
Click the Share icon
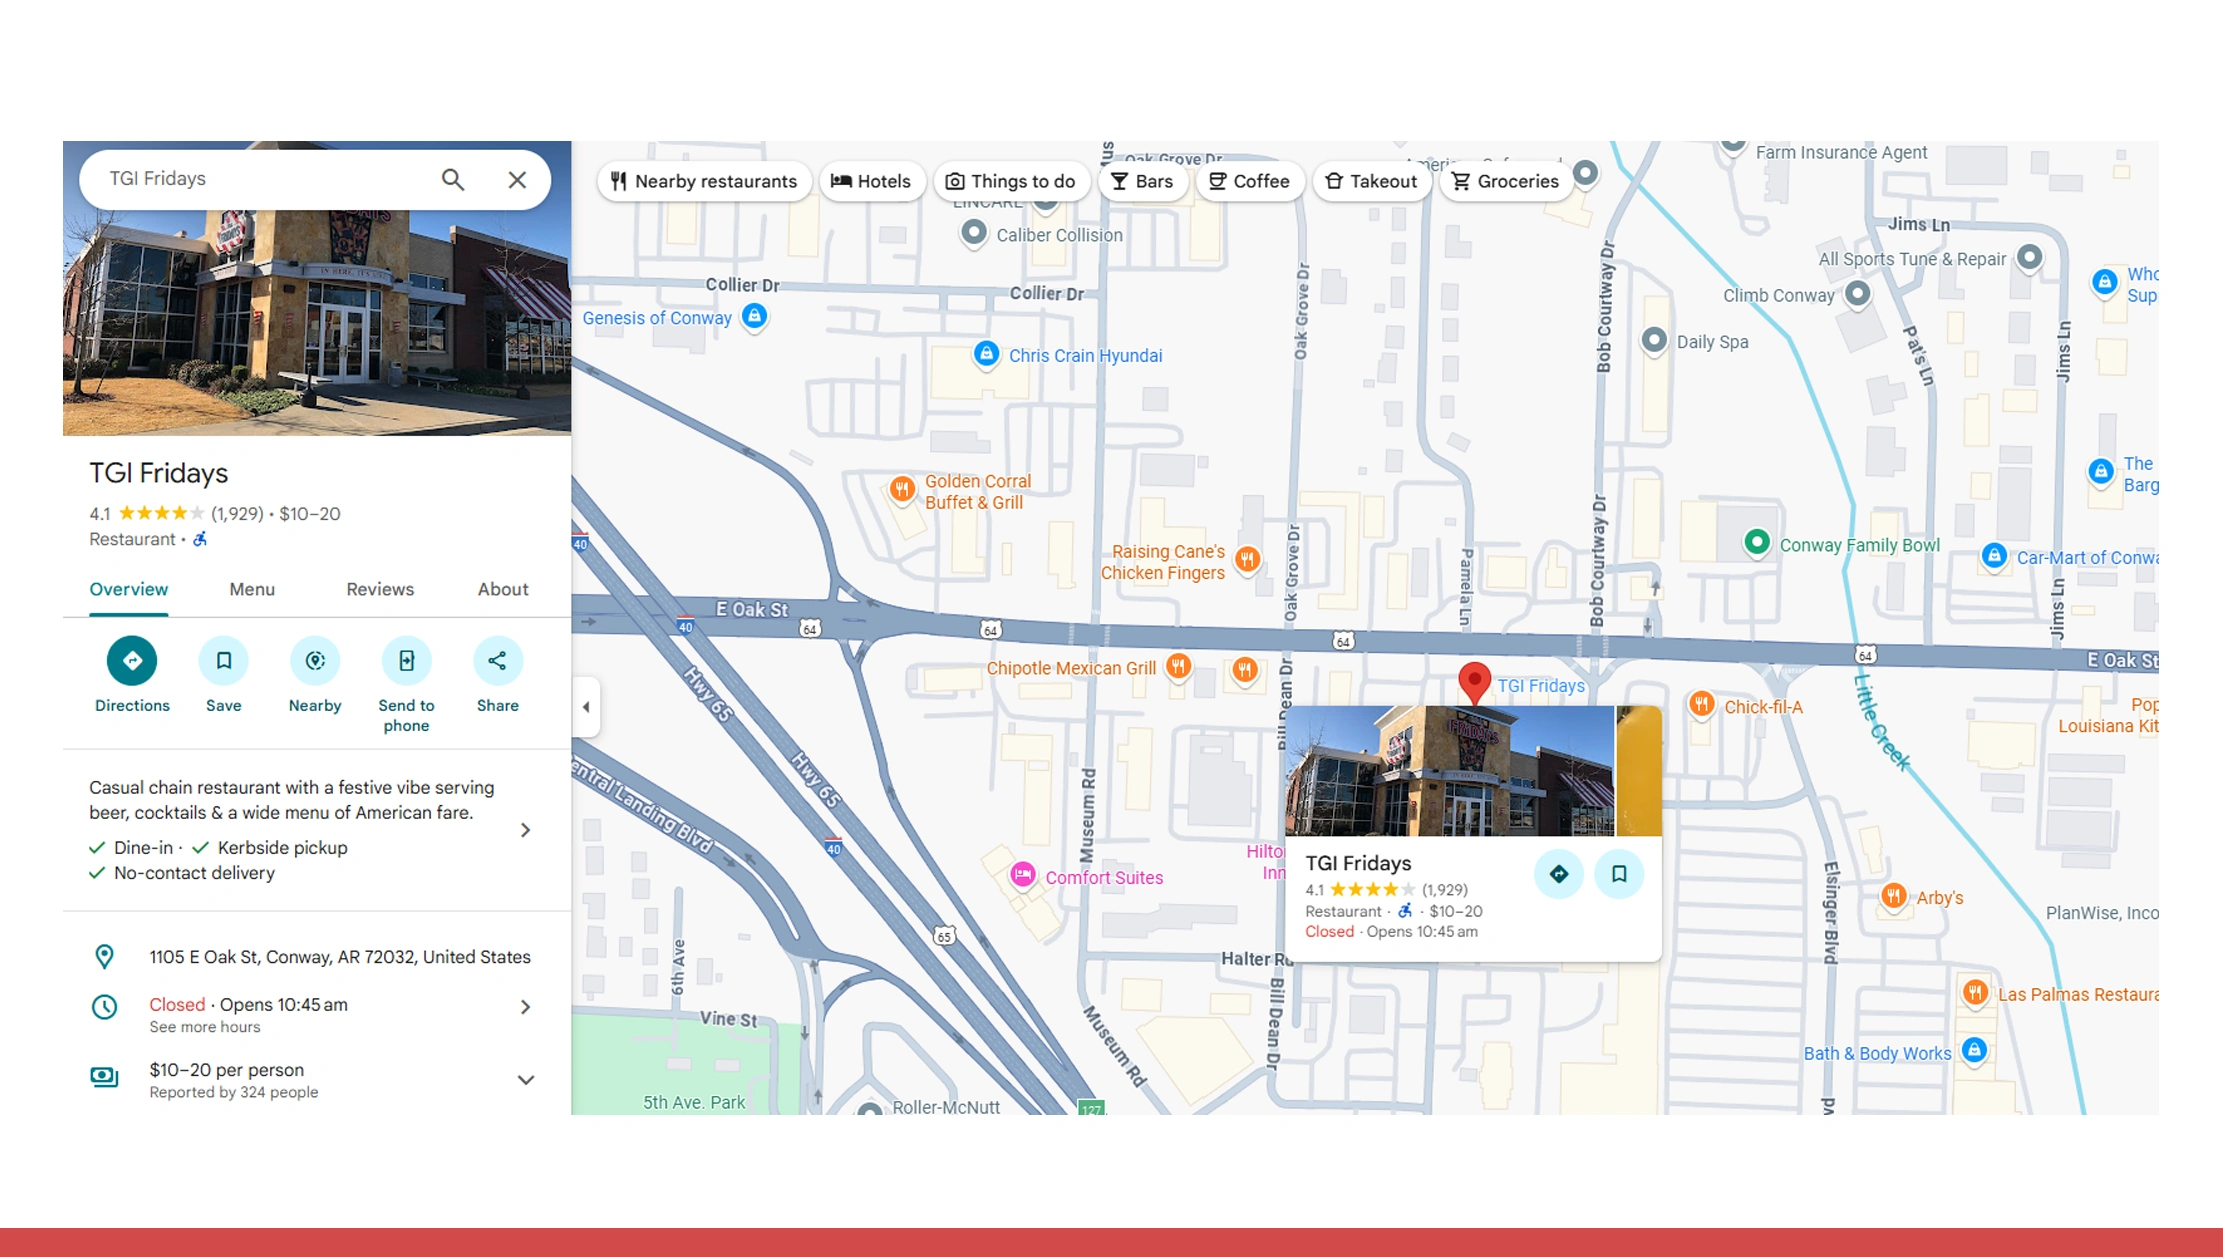point(497,661)
